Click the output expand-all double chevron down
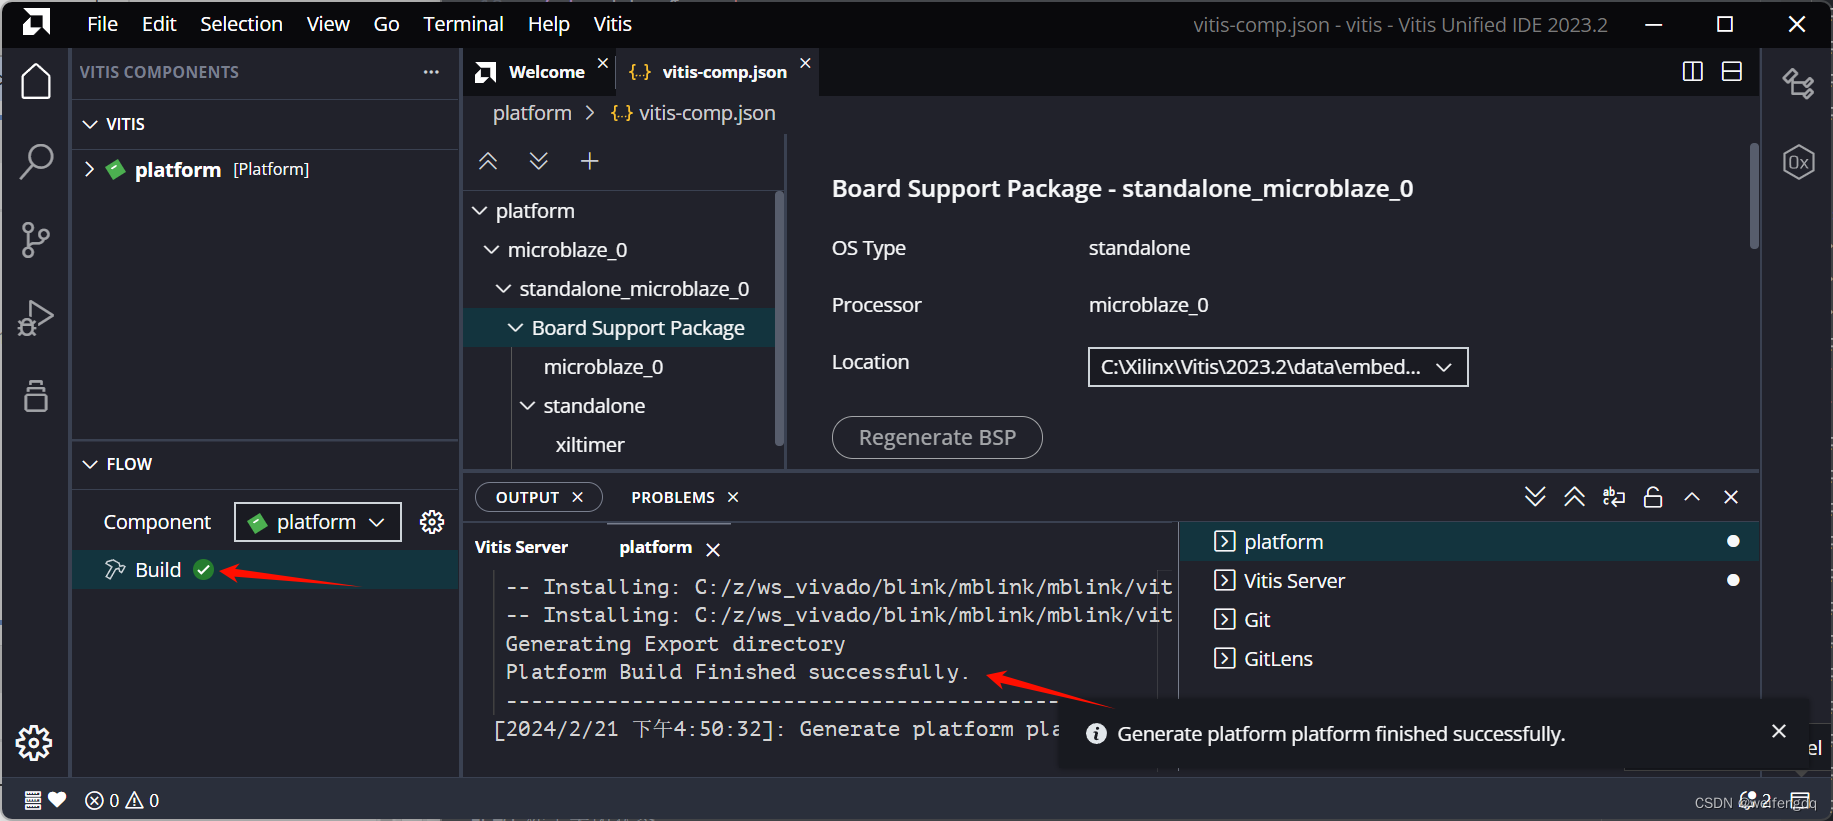Image resolution: width=1833 pixels, height=821 pixels. pos(1535,497)
